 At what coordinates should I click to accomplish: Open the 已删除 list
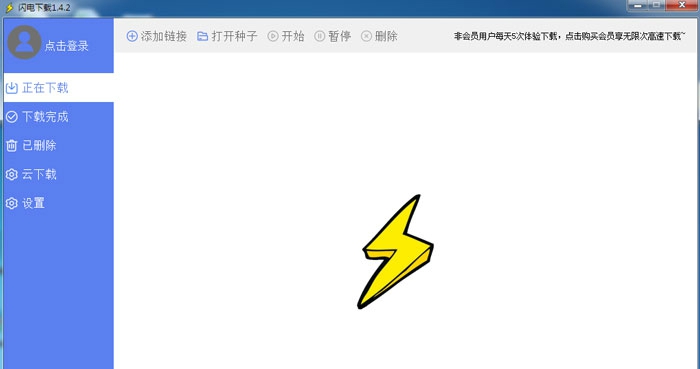tap(58, 145)
